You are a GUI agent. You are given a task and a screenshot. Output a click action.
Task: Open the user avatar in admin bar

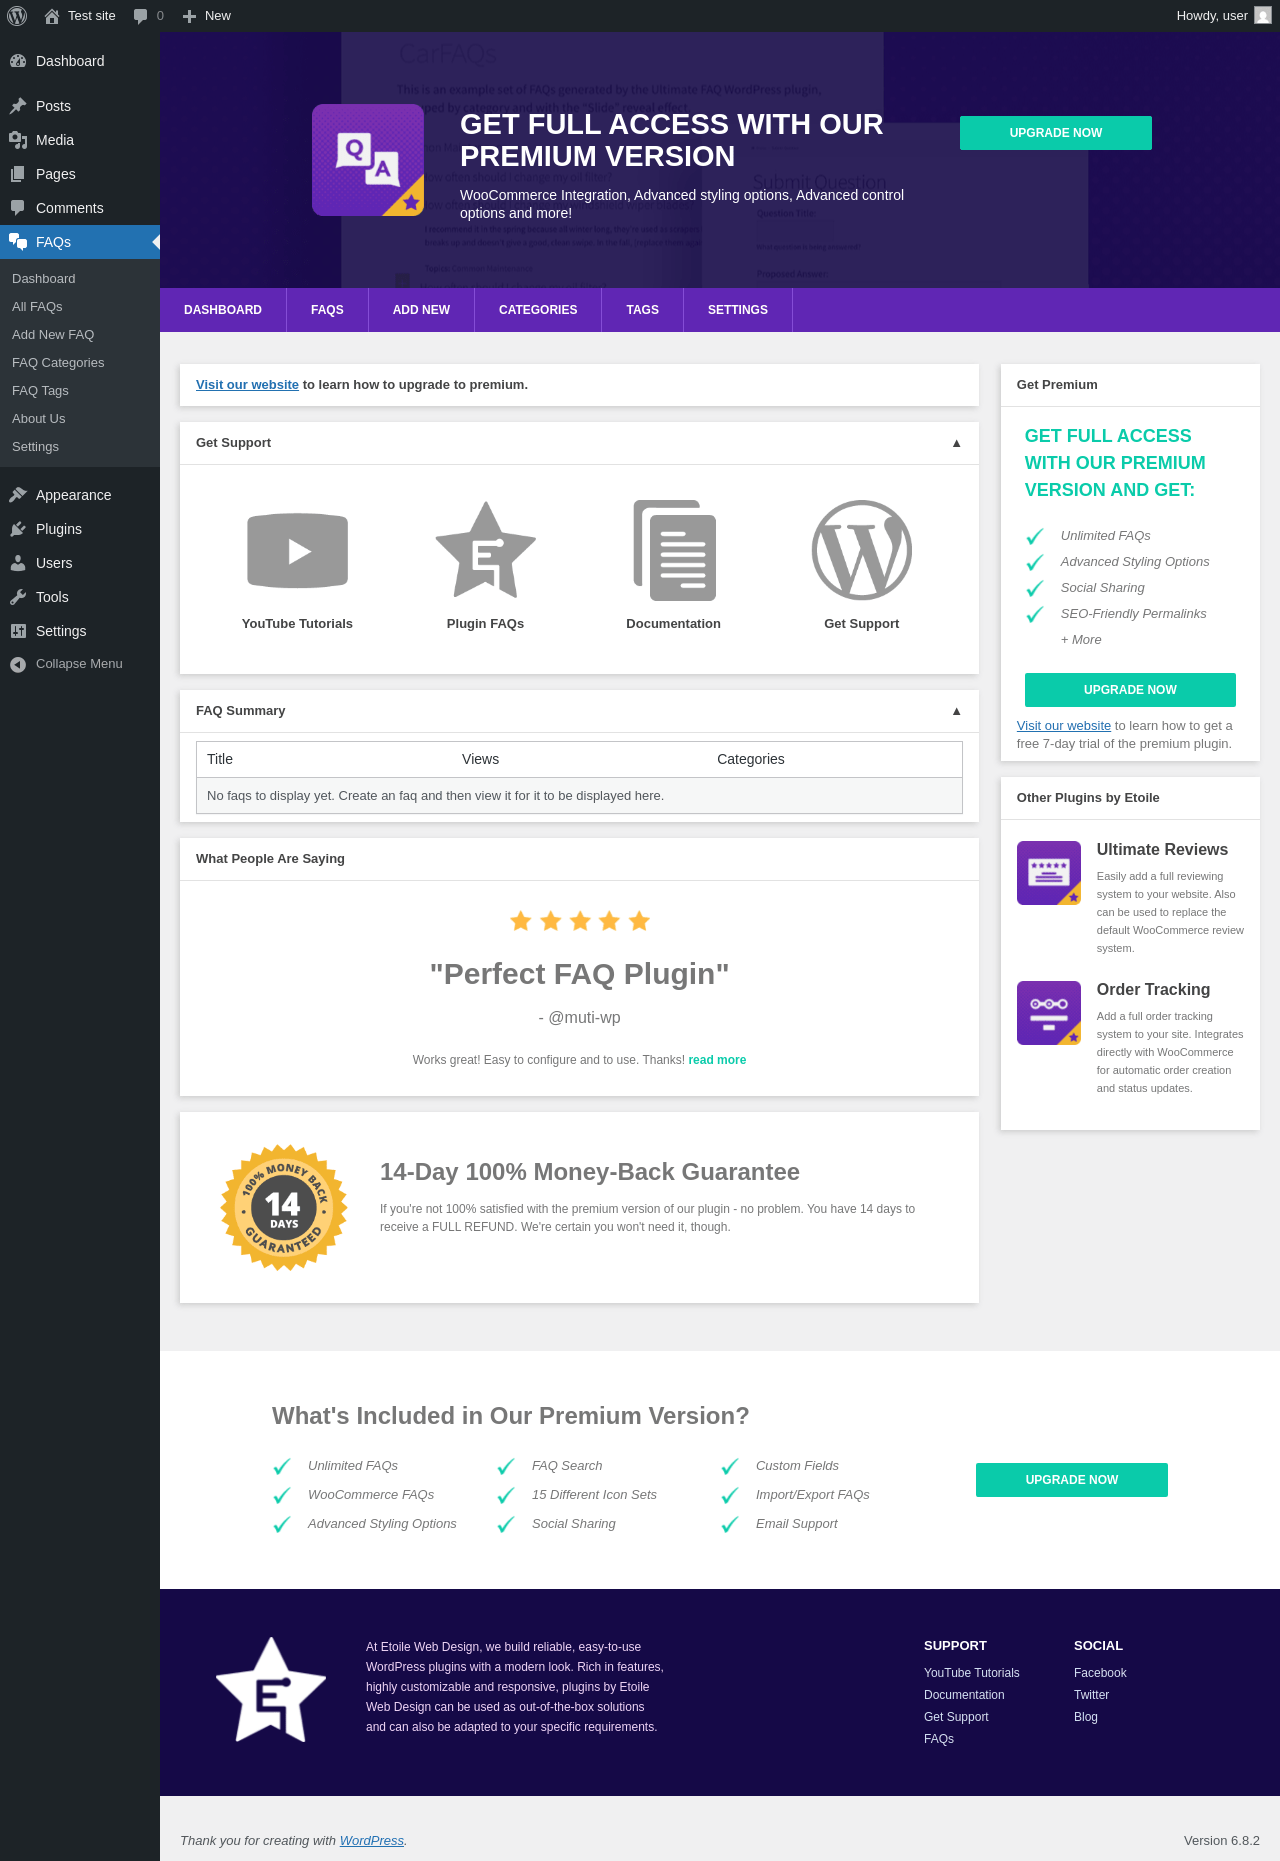coord(1263,16)
